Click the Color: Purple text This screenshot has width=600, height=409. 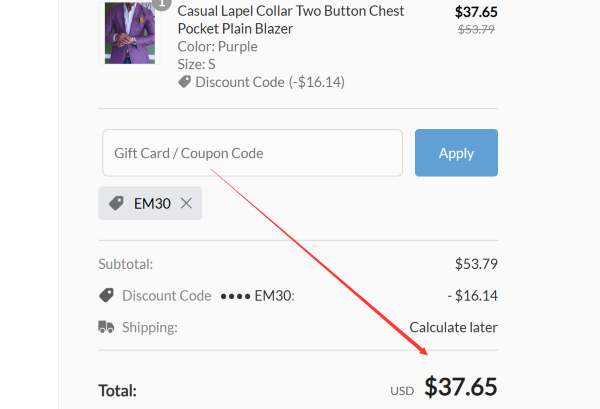click(x=217, y=46)
